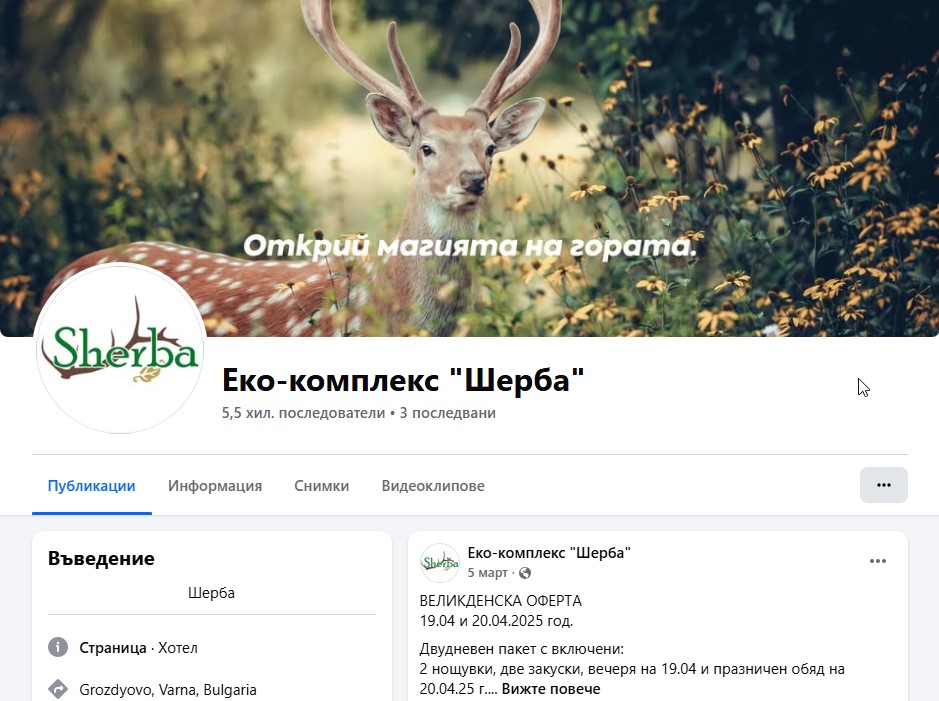This screenshot has height=701, width=939.
Task: Switch to the Публикации tab
Action: point(91,486)
